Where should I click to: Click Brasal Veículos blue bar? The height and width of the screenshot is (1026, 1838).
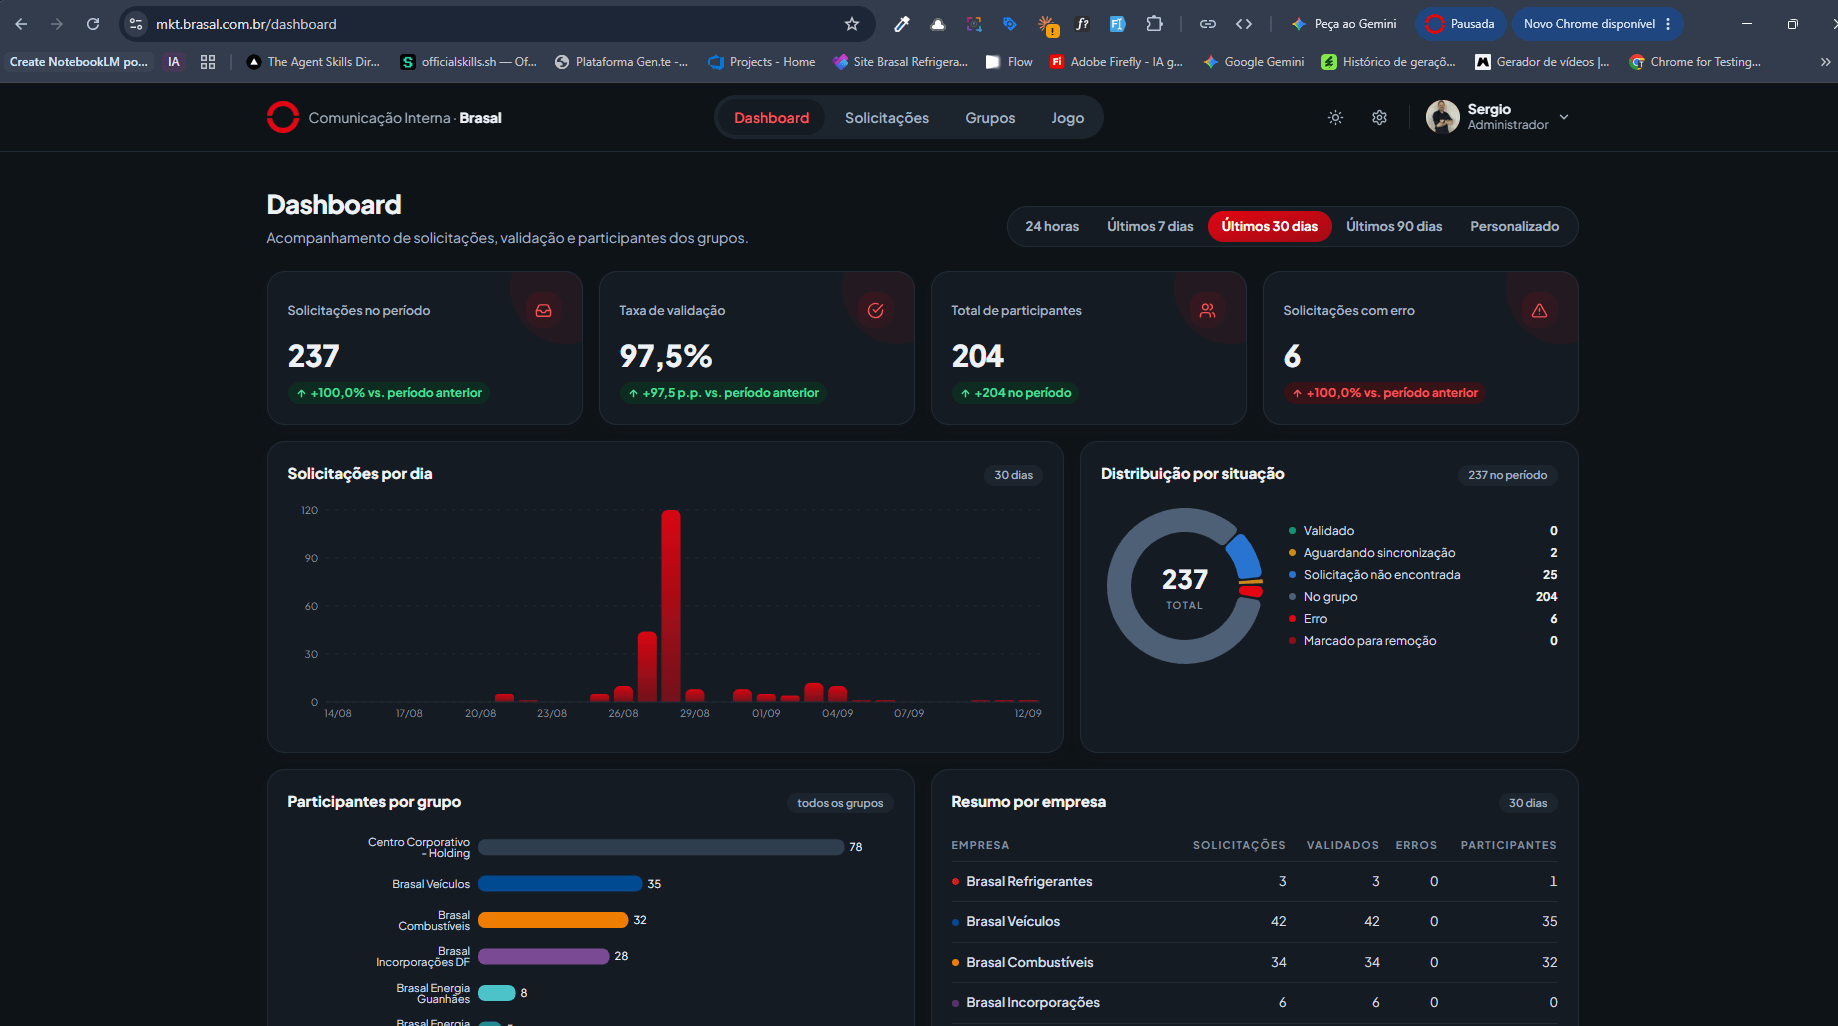pyautogui.click(x=560, y=884)
